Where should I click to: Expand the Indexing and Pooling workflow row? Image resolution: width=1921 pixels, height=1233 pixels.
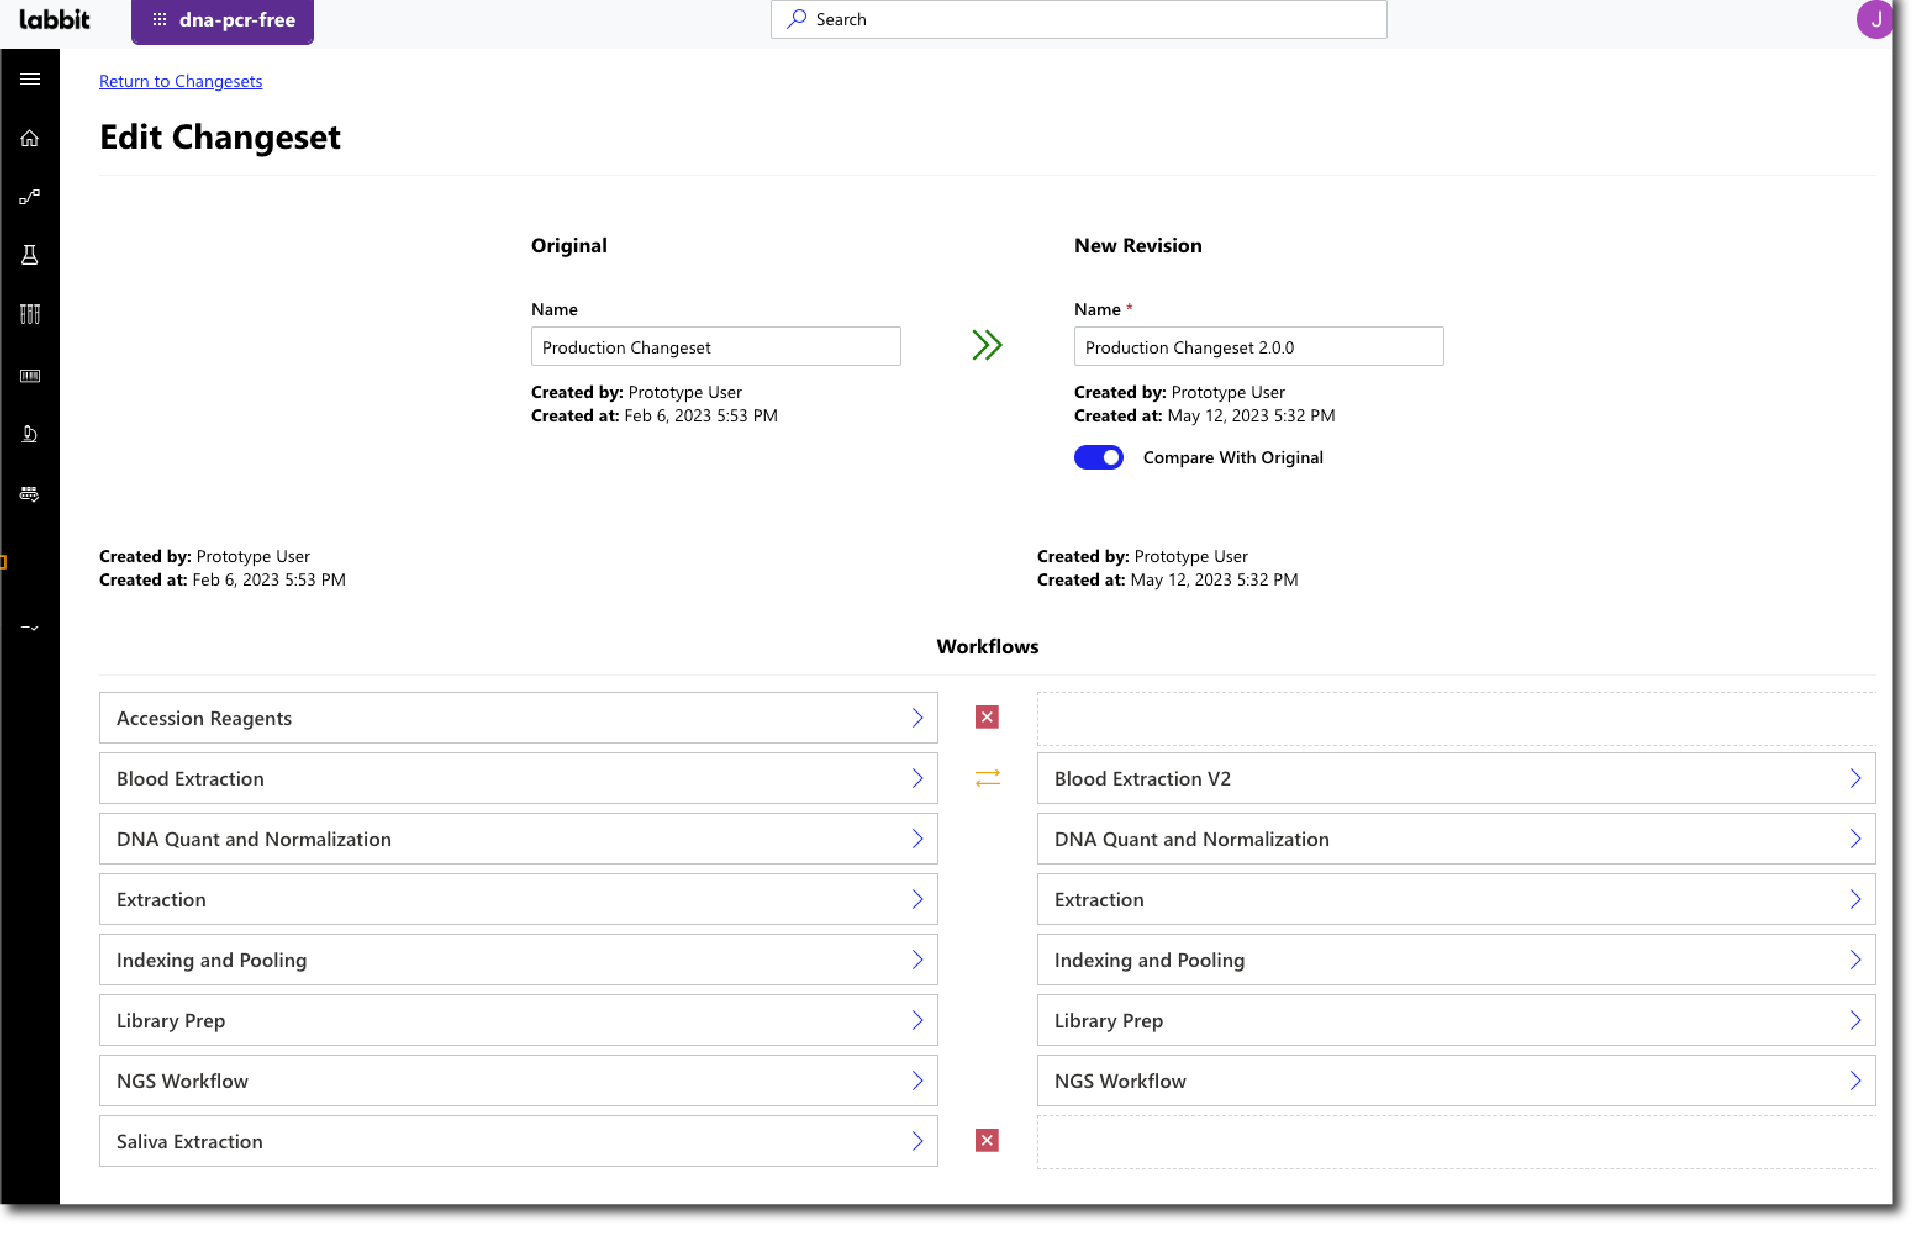click(918, 960)
